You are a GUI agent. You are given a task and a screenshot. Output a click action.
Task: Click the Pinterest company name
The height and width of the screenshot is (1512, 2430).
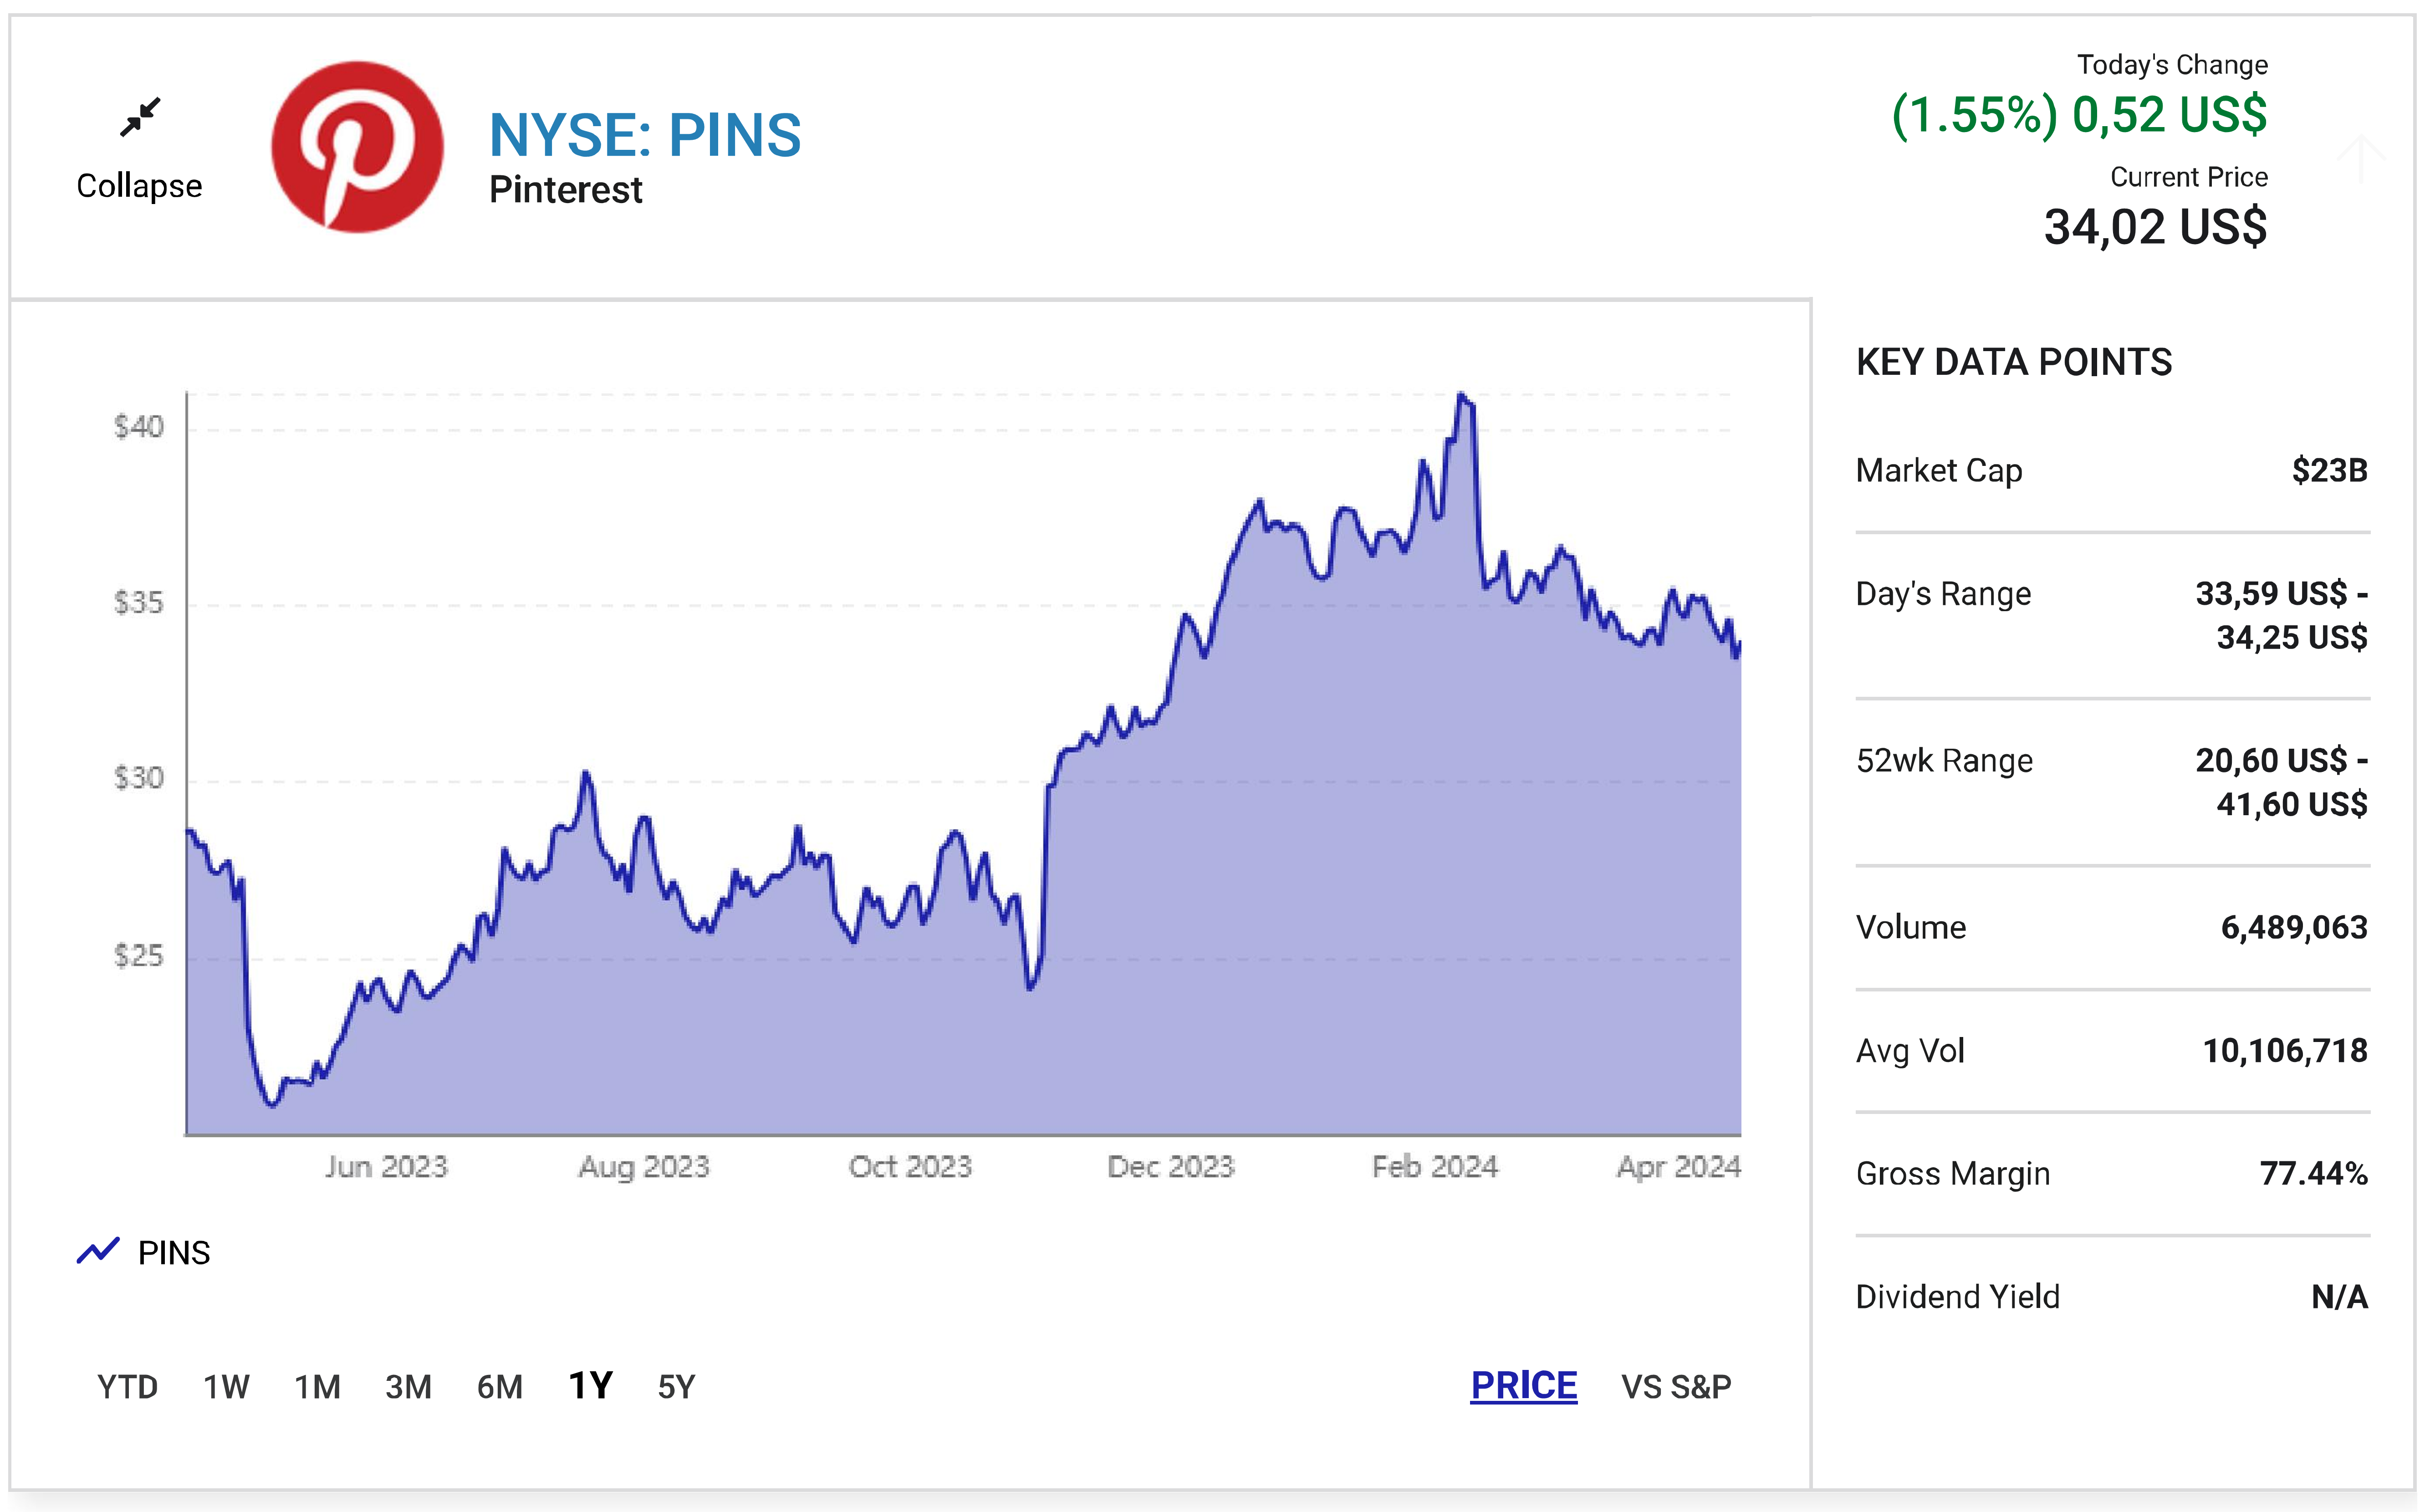click(565, 190)
